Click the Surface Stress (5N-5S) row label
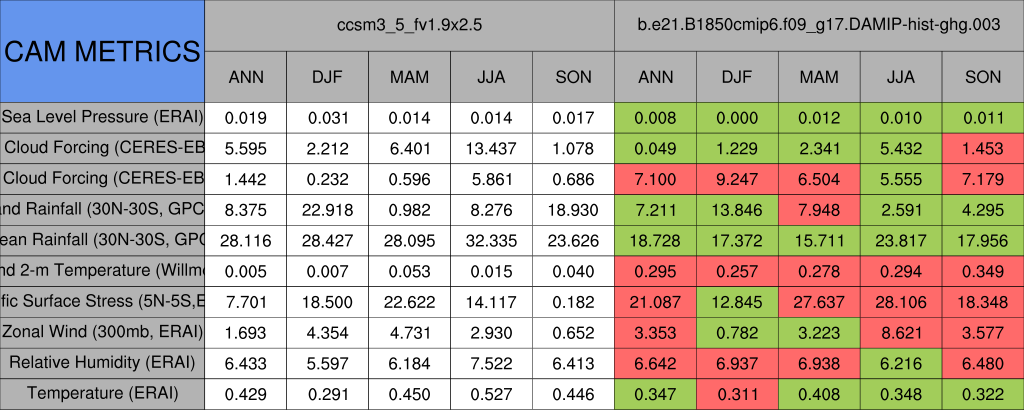Screen dimensions: 1024x410 [x=102, y=301]
